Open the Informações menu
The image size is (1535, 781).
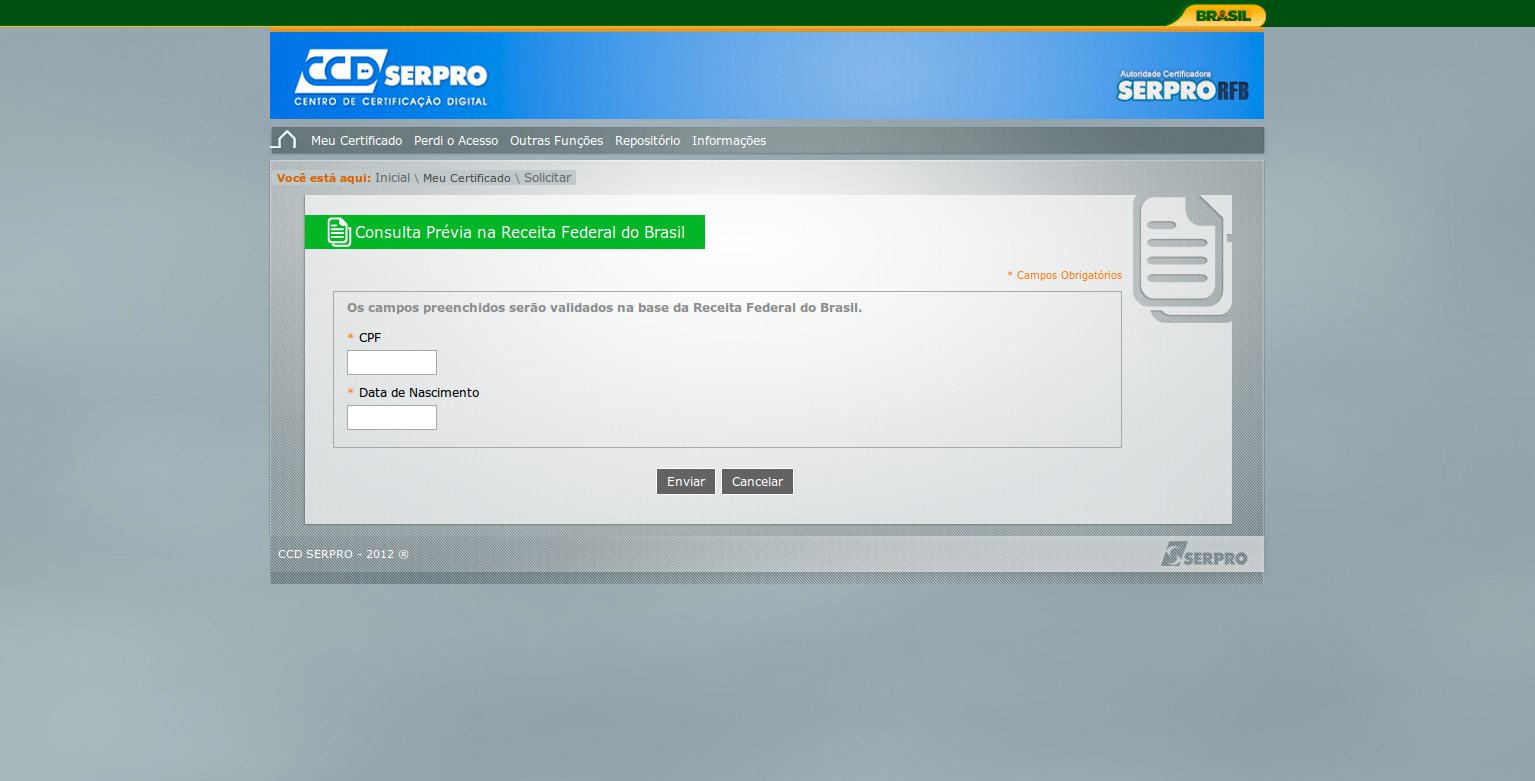pos(729,141)
